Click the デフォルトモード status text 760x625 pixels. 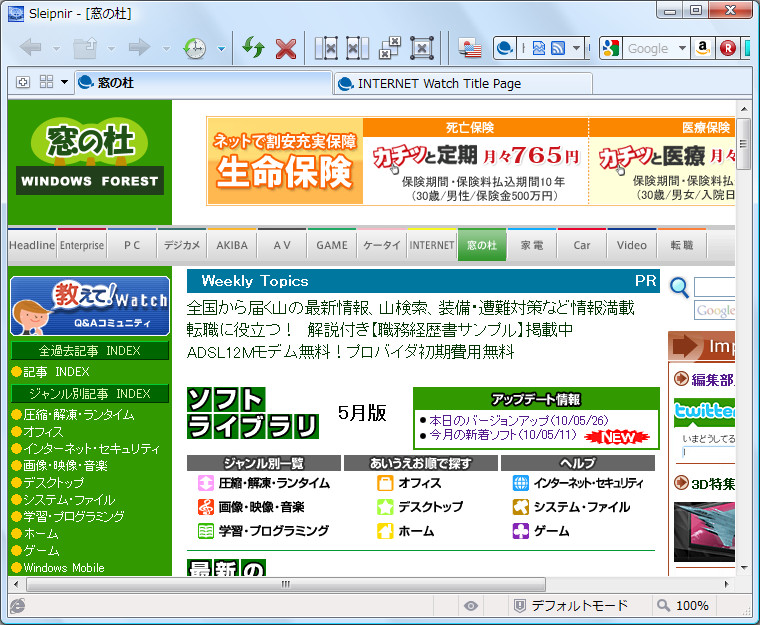point(579,606)
